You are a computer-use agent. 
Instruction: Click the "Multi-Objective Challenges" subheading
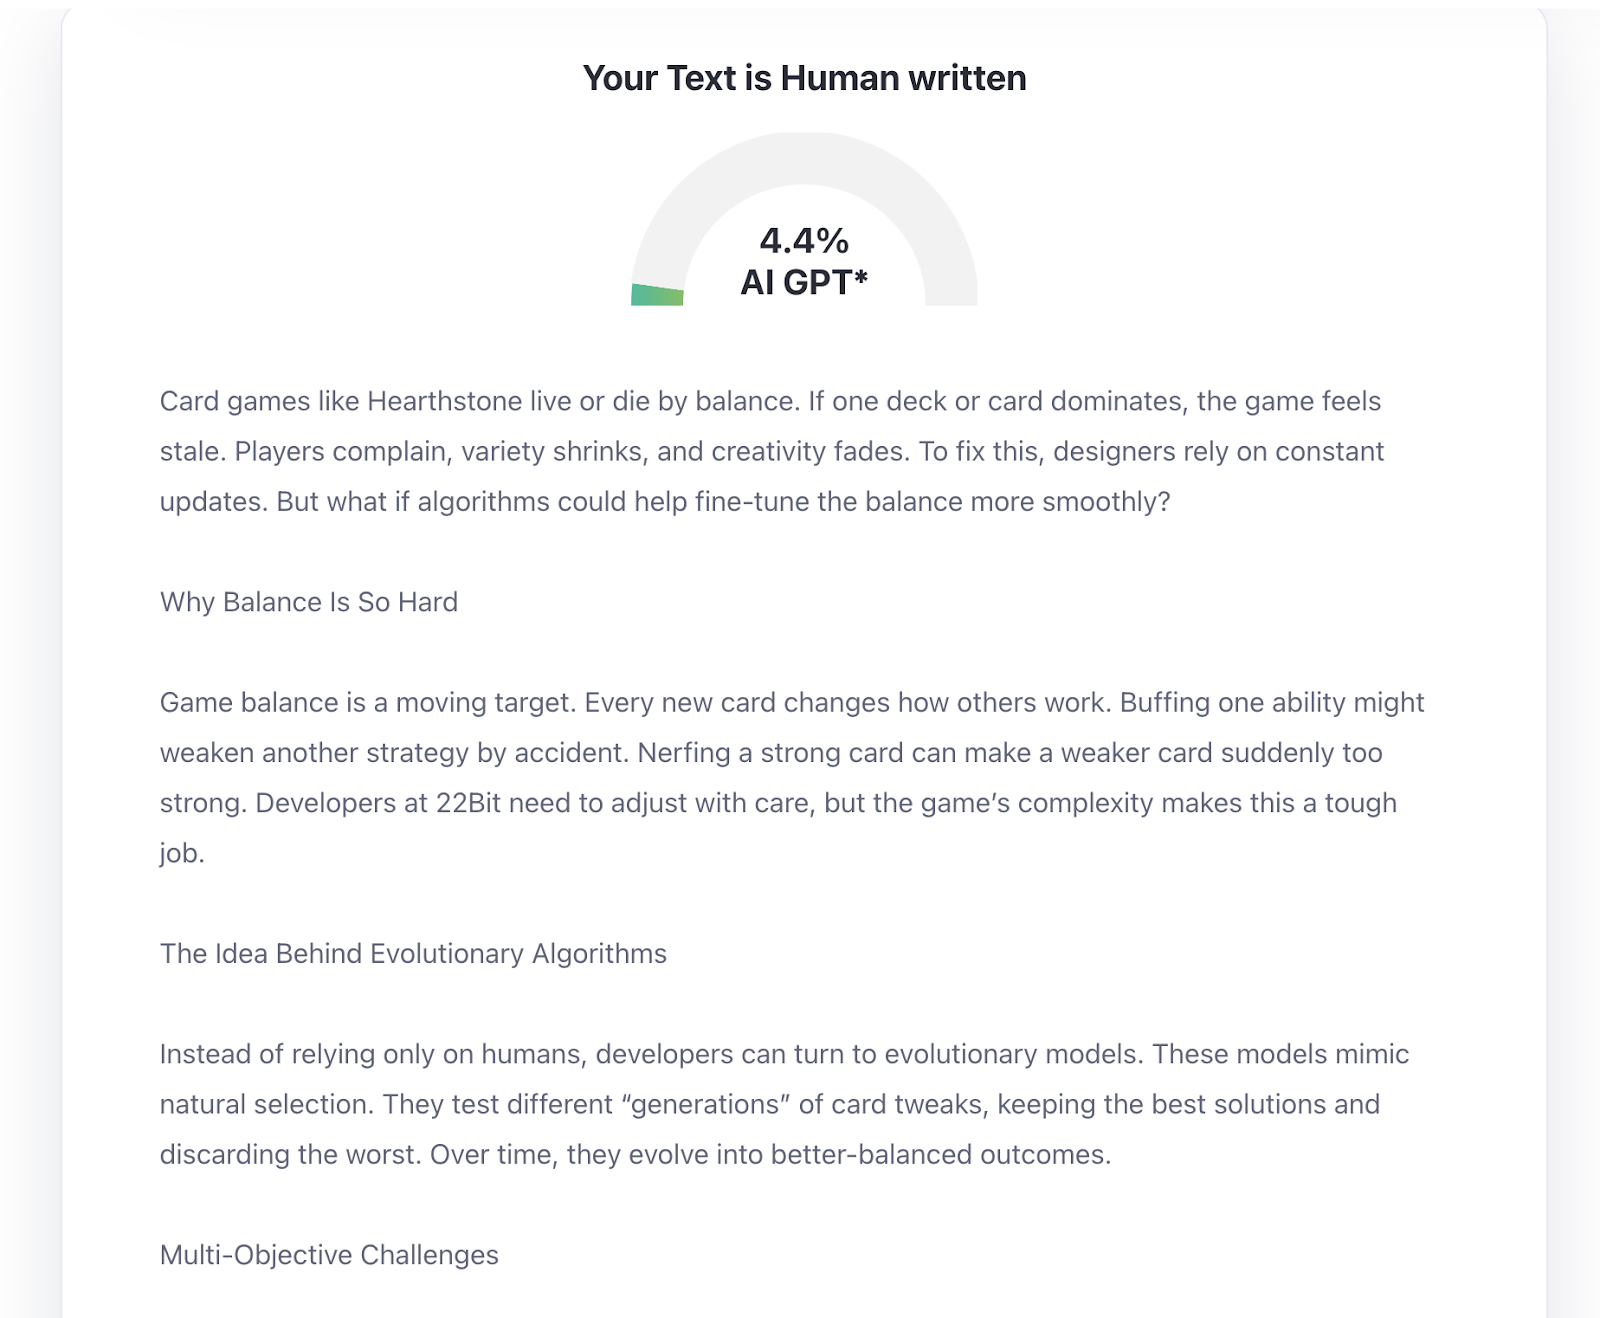click(329, 1255)
